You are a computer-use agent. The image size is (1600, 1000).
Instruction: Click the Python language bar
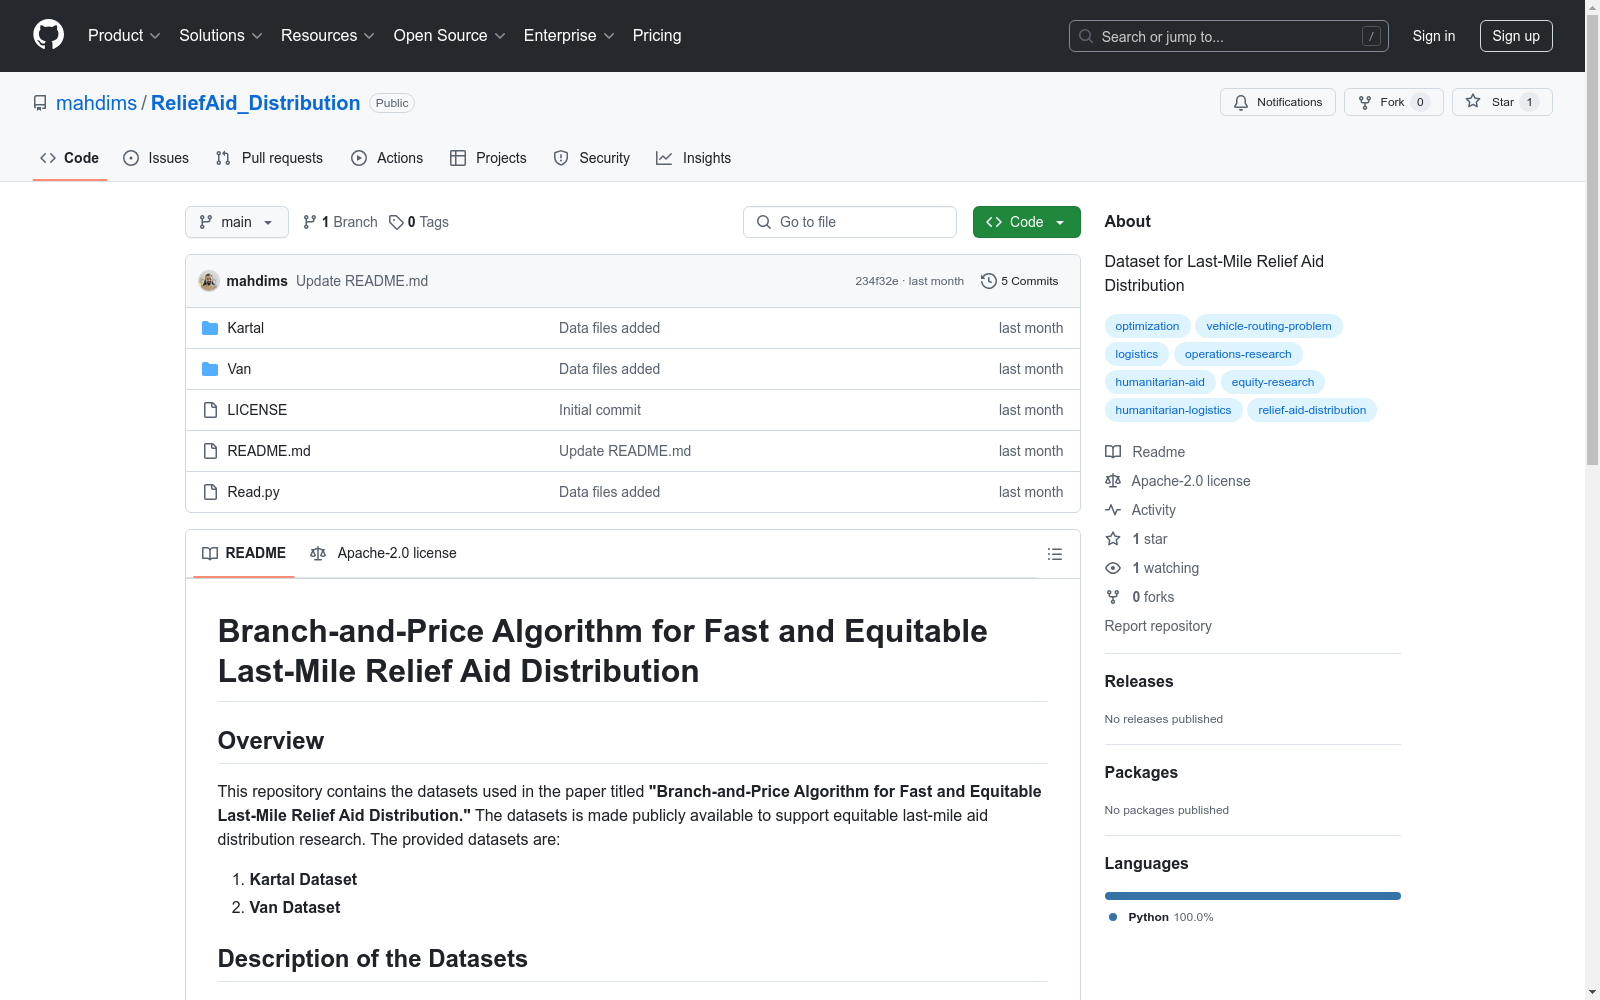click(1252, 896)
